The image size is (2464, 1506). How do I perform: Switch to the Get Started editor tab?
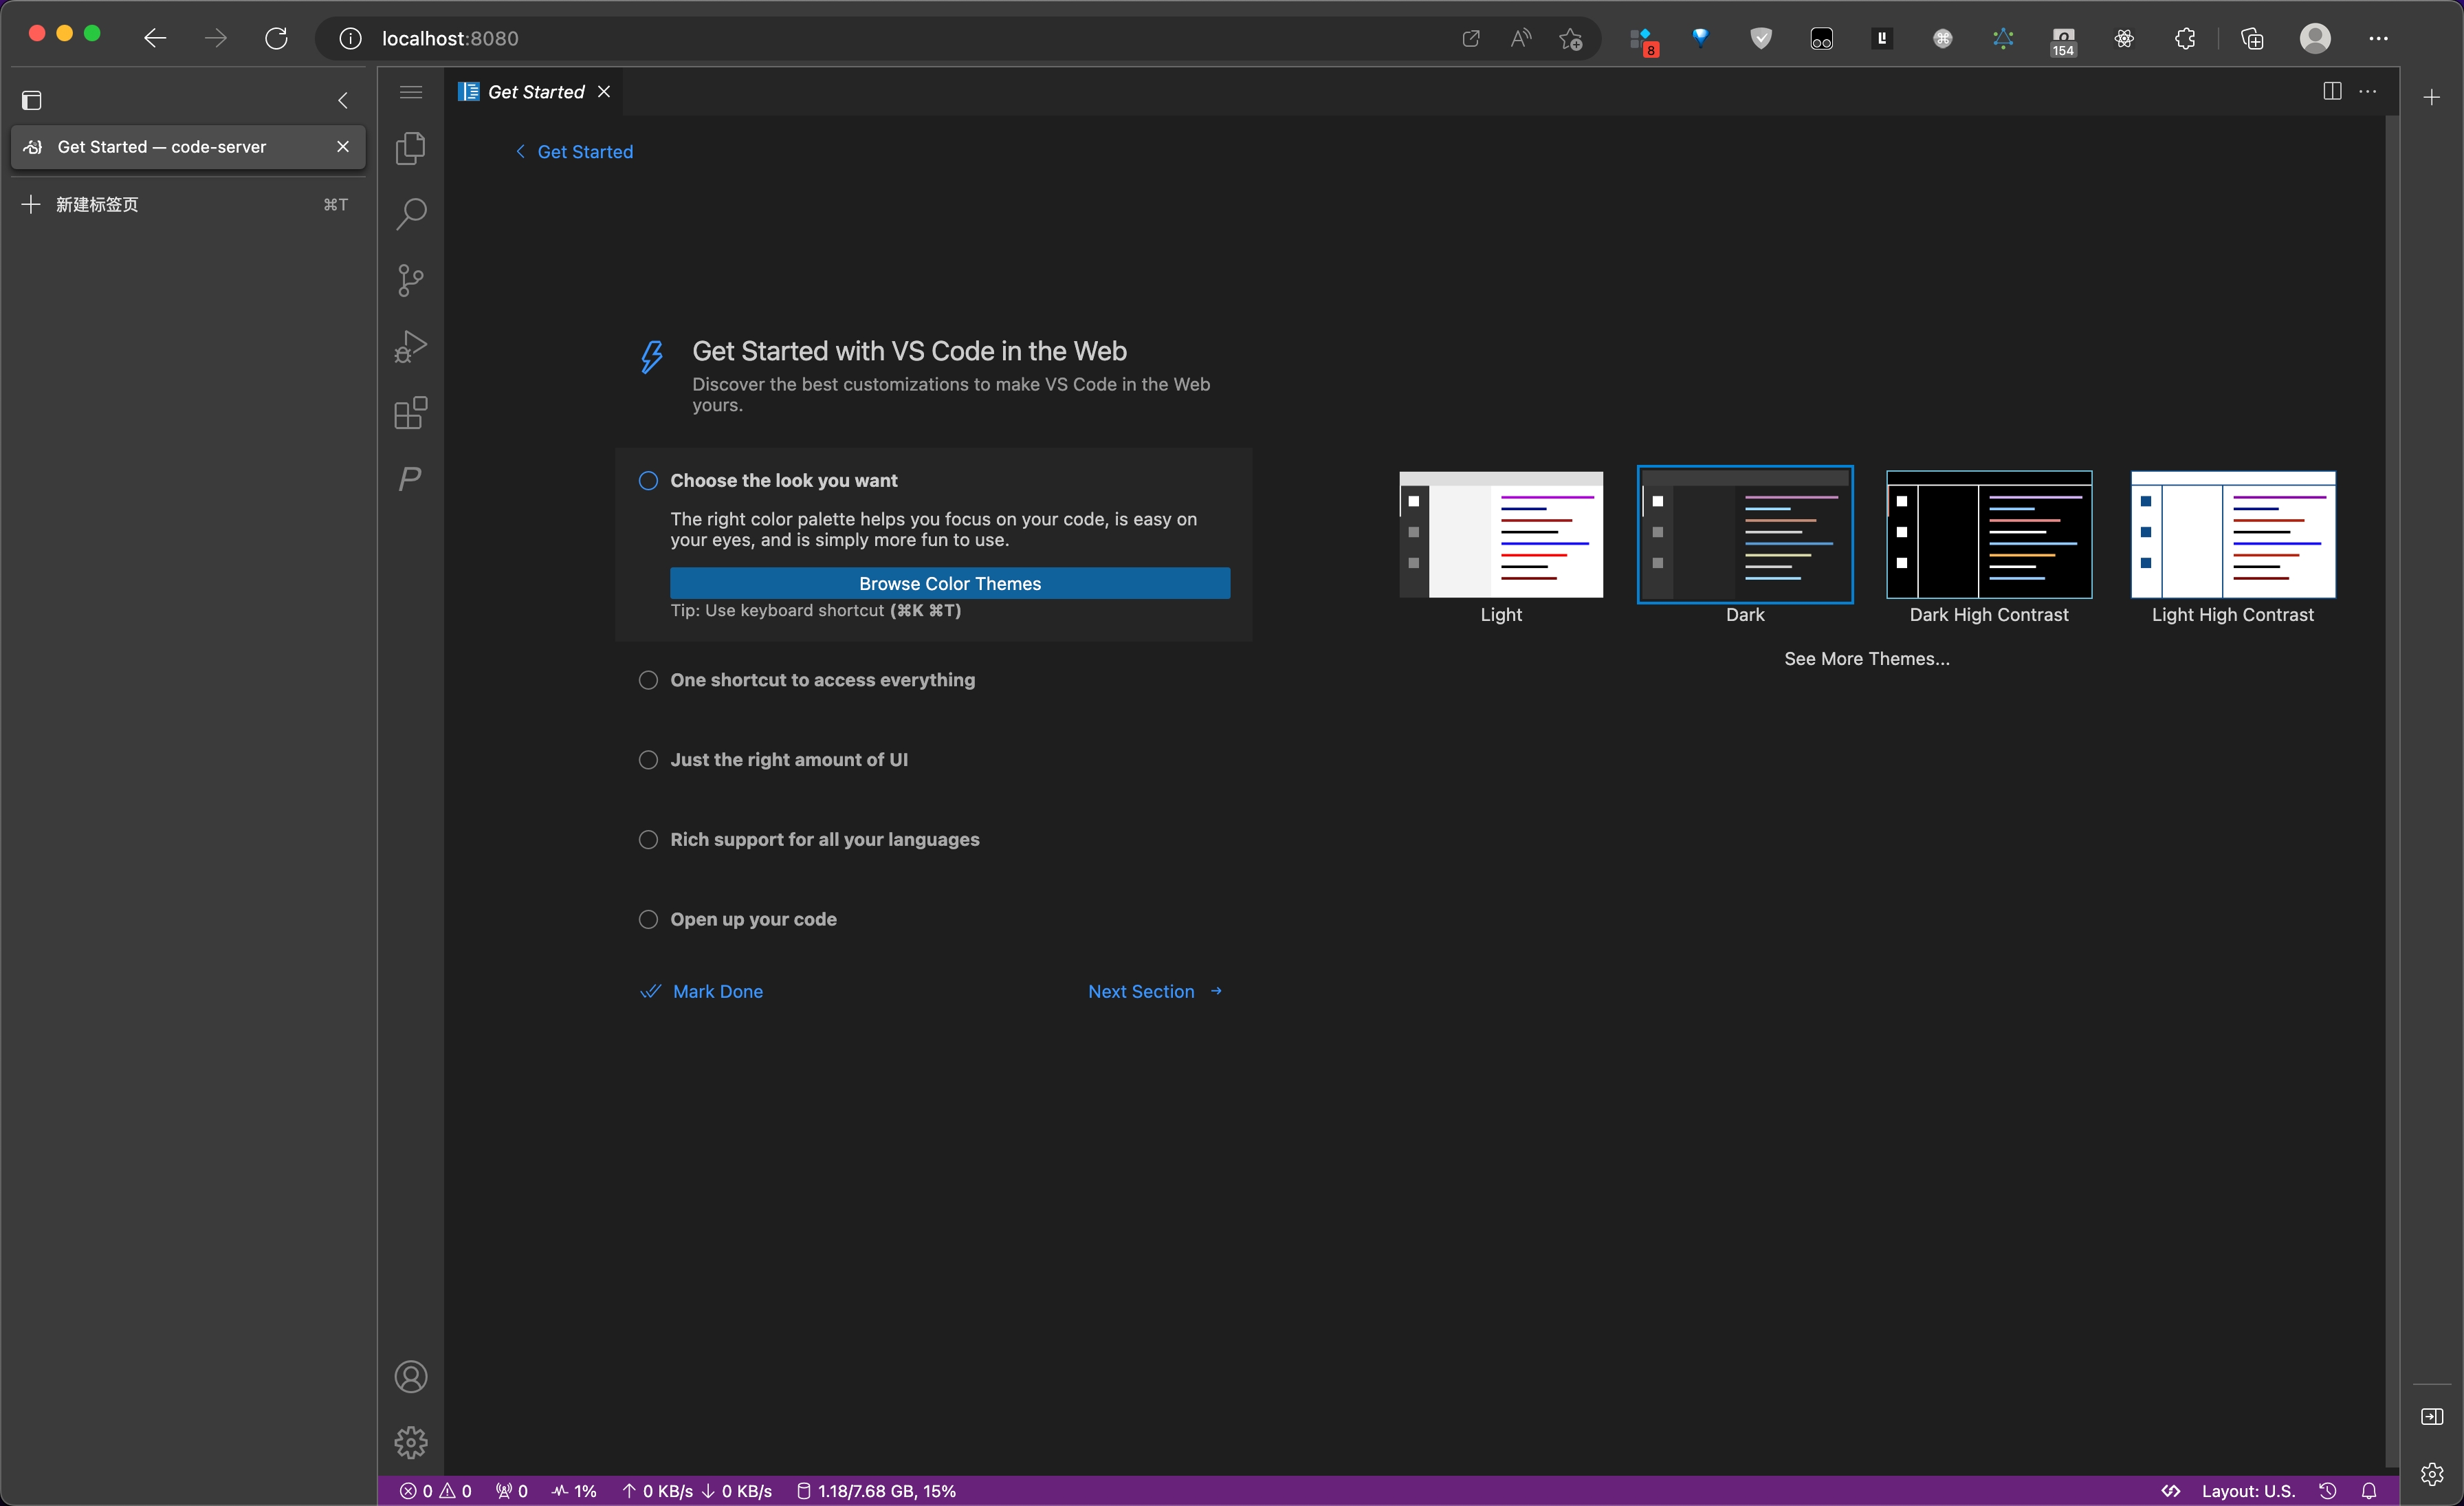click(x=535, y=92)
